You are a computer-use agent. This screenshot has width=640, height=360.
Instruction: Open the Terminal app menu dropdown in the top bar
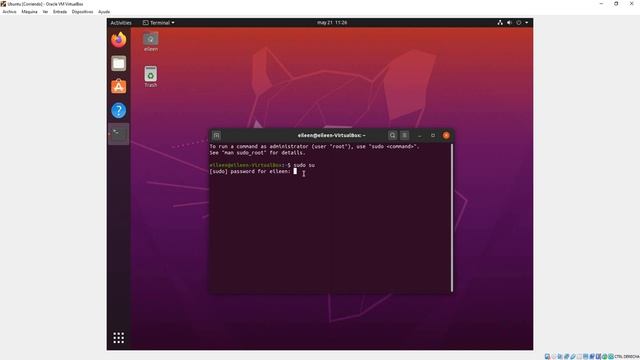click(159, 22)
